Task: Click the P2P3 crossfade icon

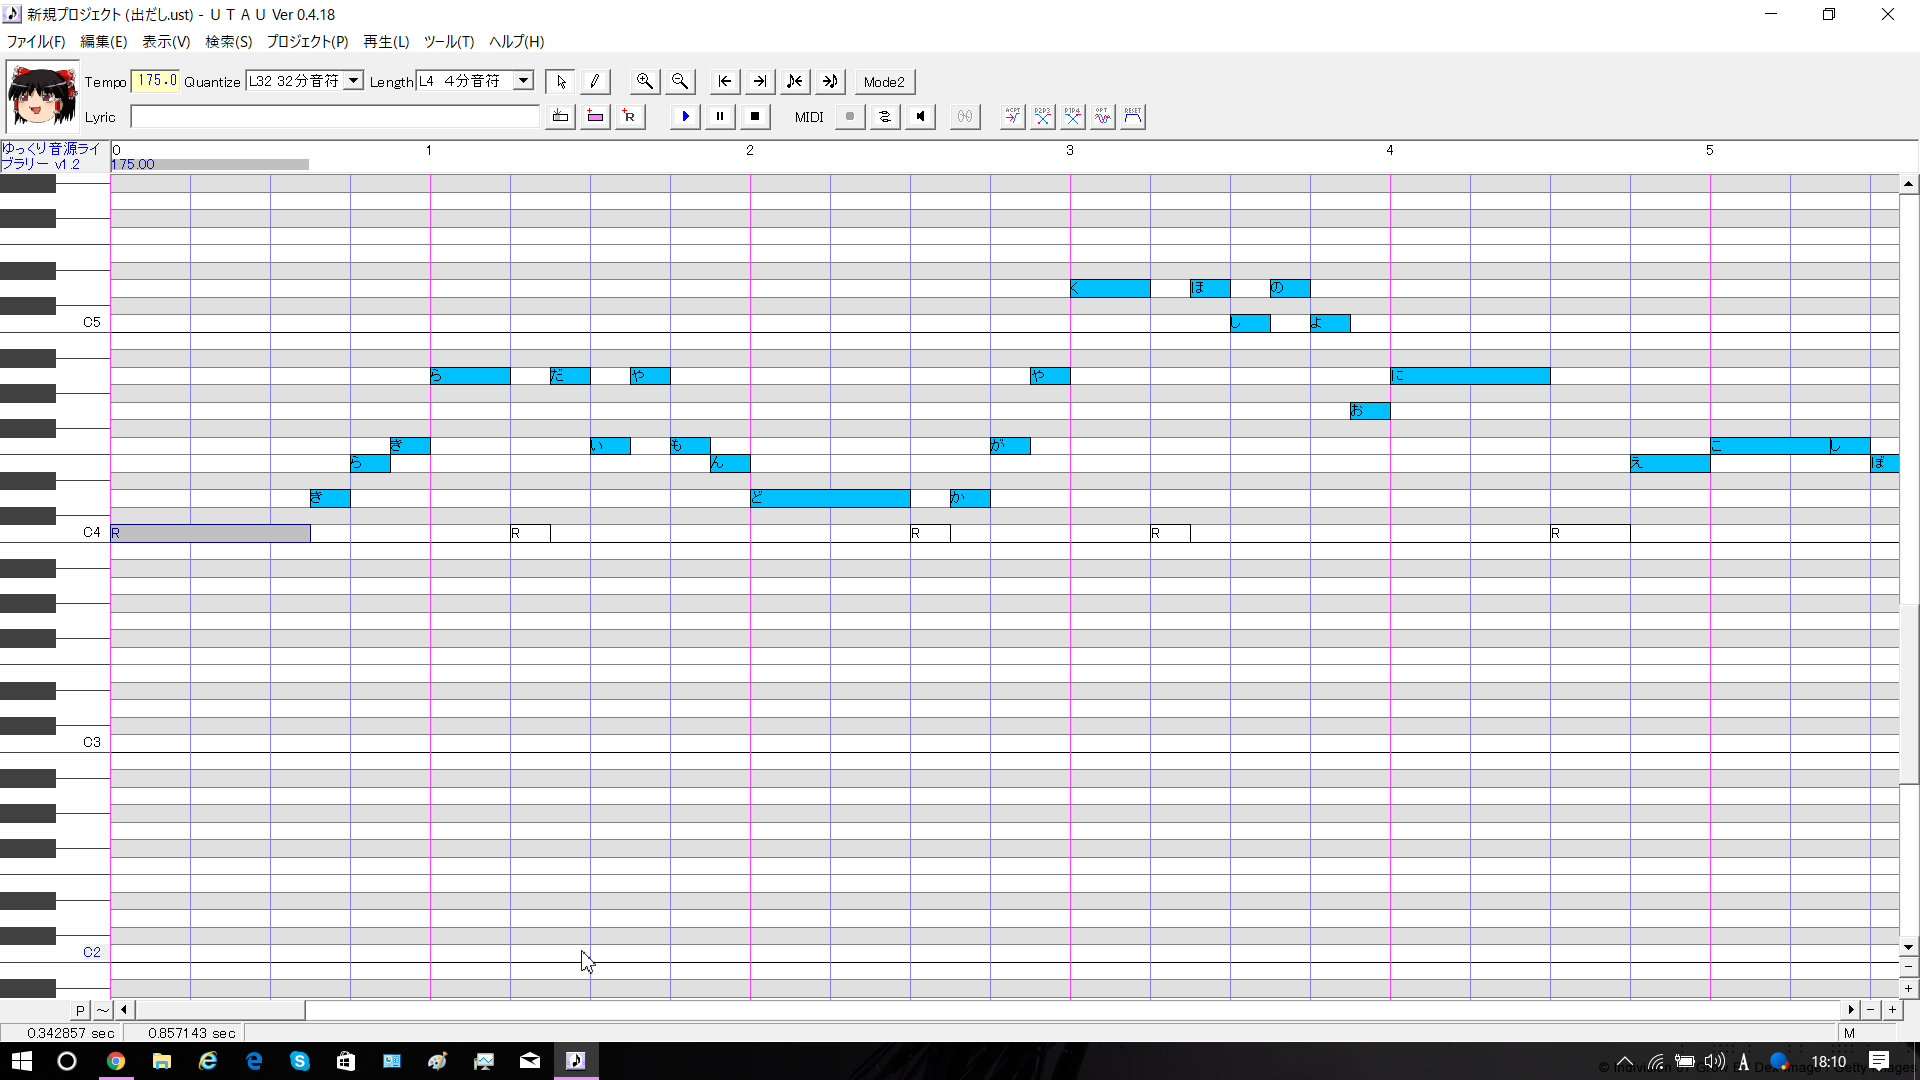Action: [1042, 117]
